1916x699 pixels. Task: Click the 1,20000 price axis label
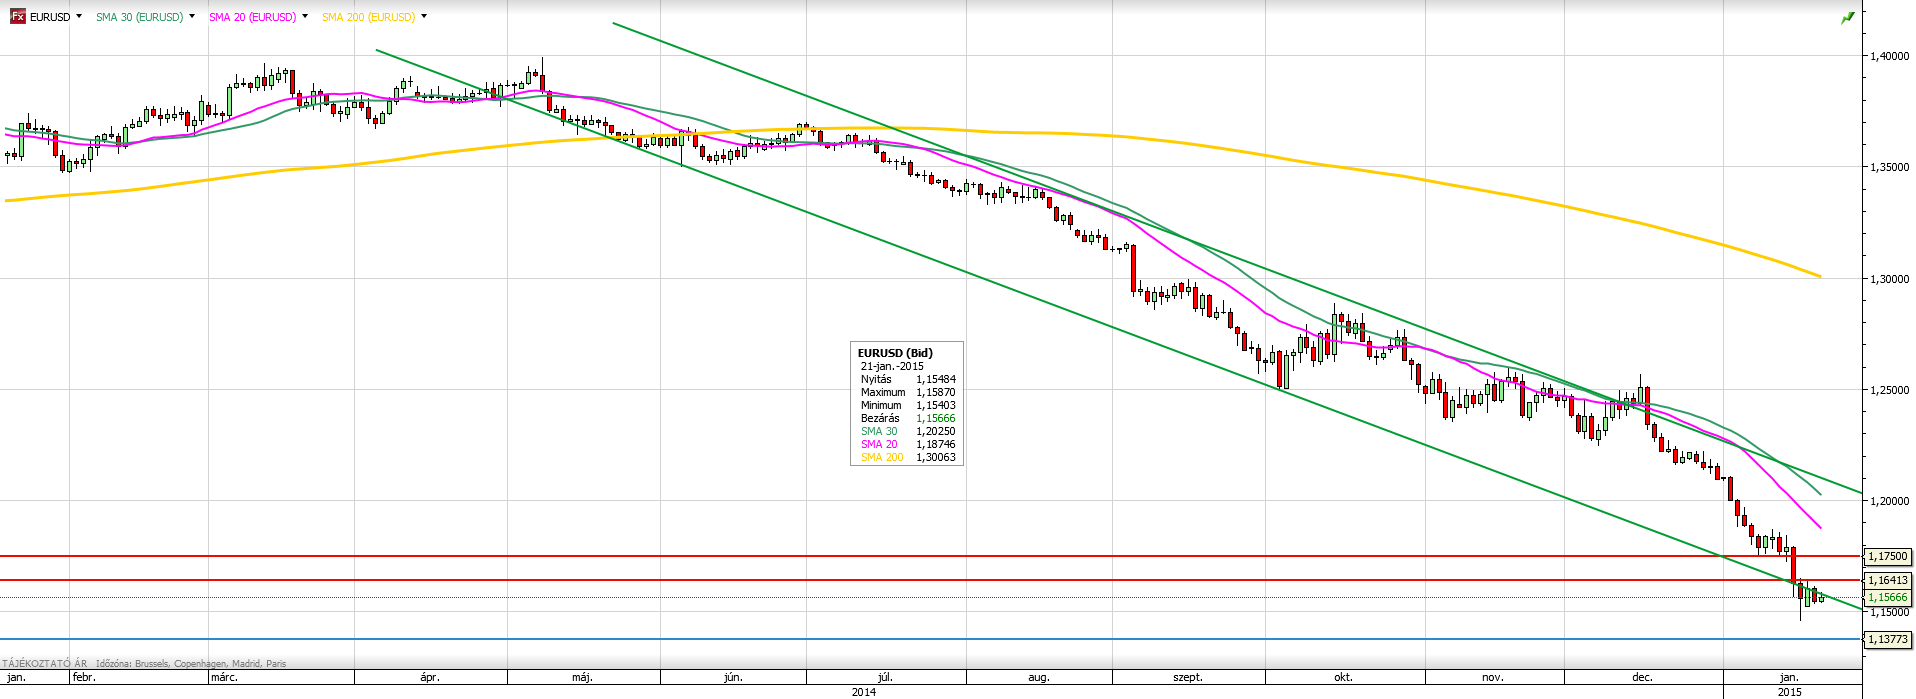[x=1889, y=501]
